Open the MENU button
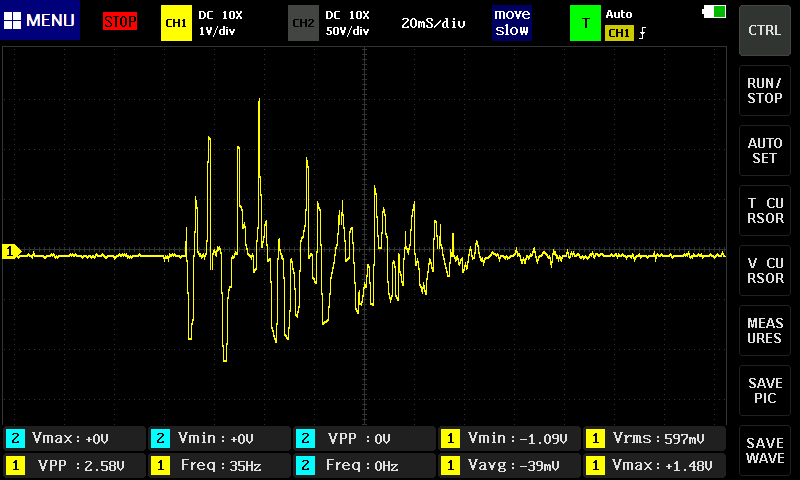Screen dimensions: 800x480 (x=40, y=21)
